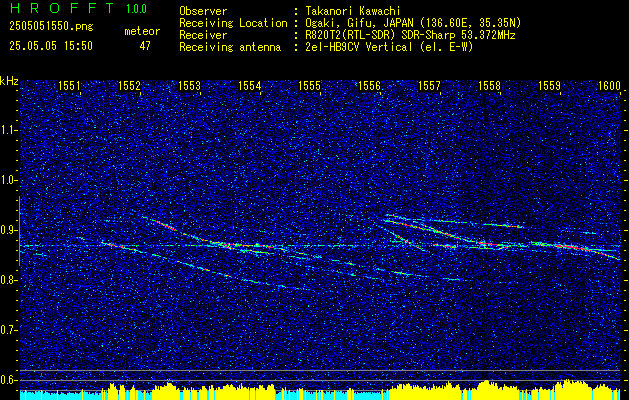Viewport: 629px width, 400px height.
Task: Click the HROFFT program title
Action: (x=62, y=8)
